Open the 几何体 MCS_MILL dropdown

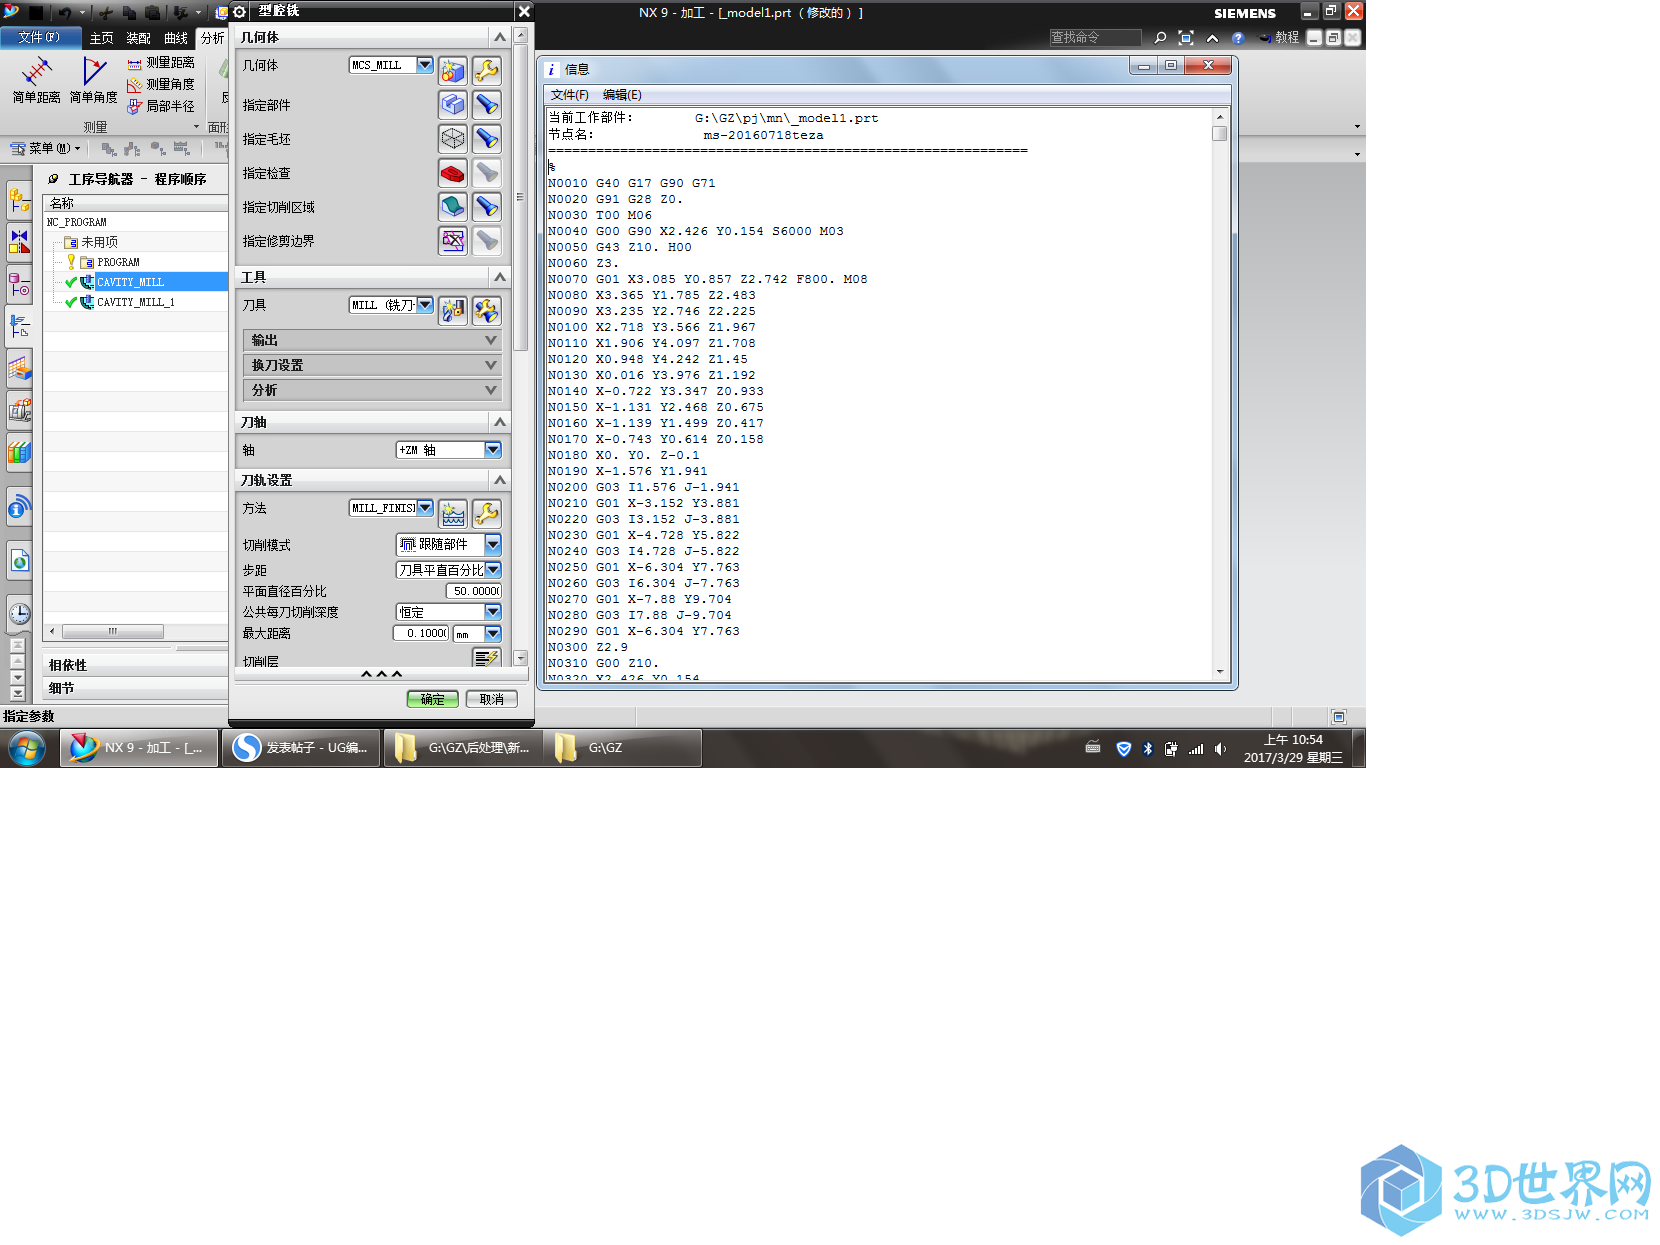[425, 65]
